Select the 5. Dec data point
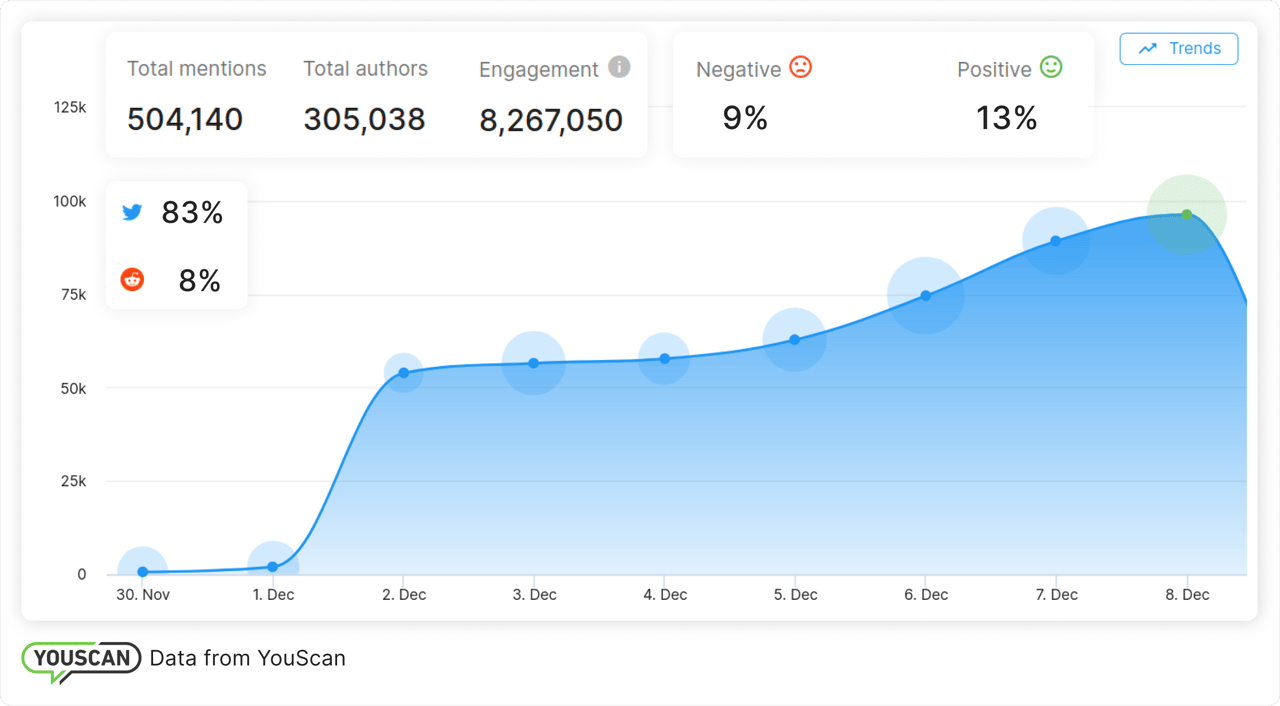1280x706 pixels. pos(794,340)
